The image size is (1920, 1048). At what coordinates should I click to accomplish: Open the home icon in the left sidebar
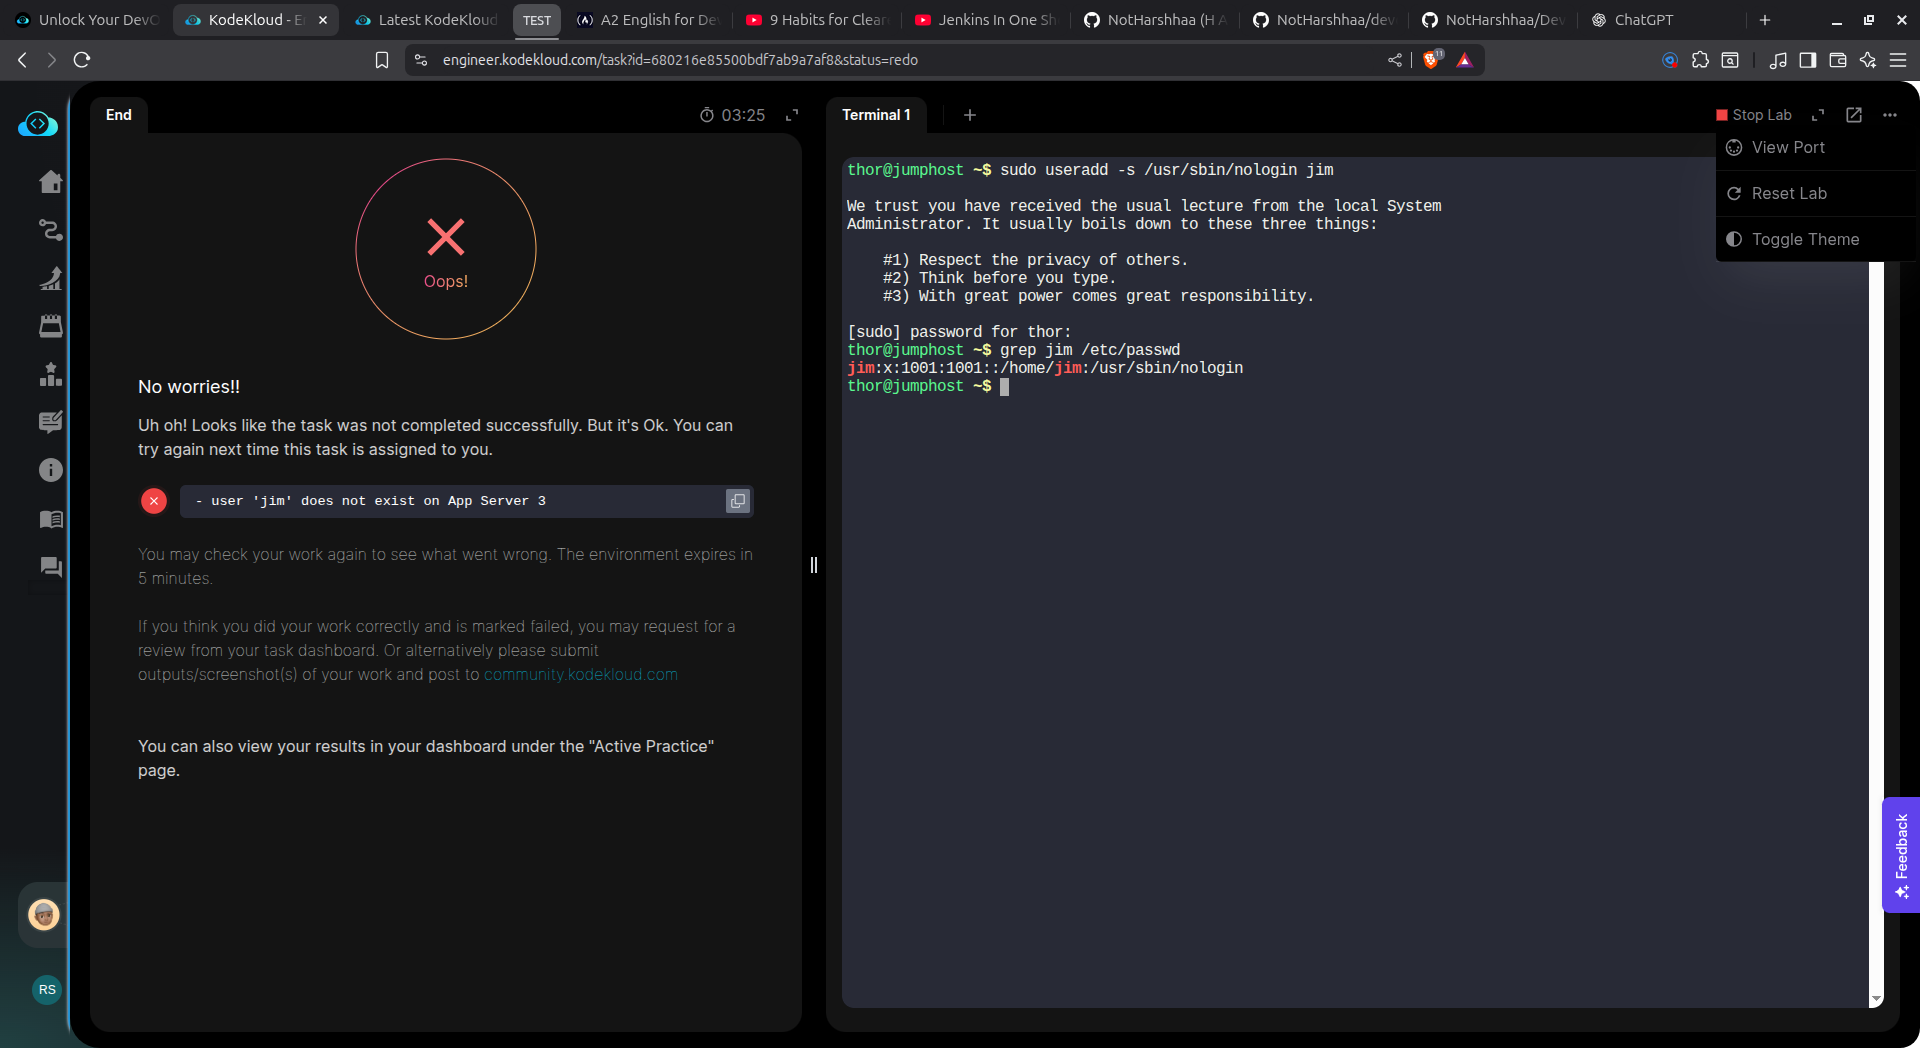pyautogui.click(x=50, y=182)
